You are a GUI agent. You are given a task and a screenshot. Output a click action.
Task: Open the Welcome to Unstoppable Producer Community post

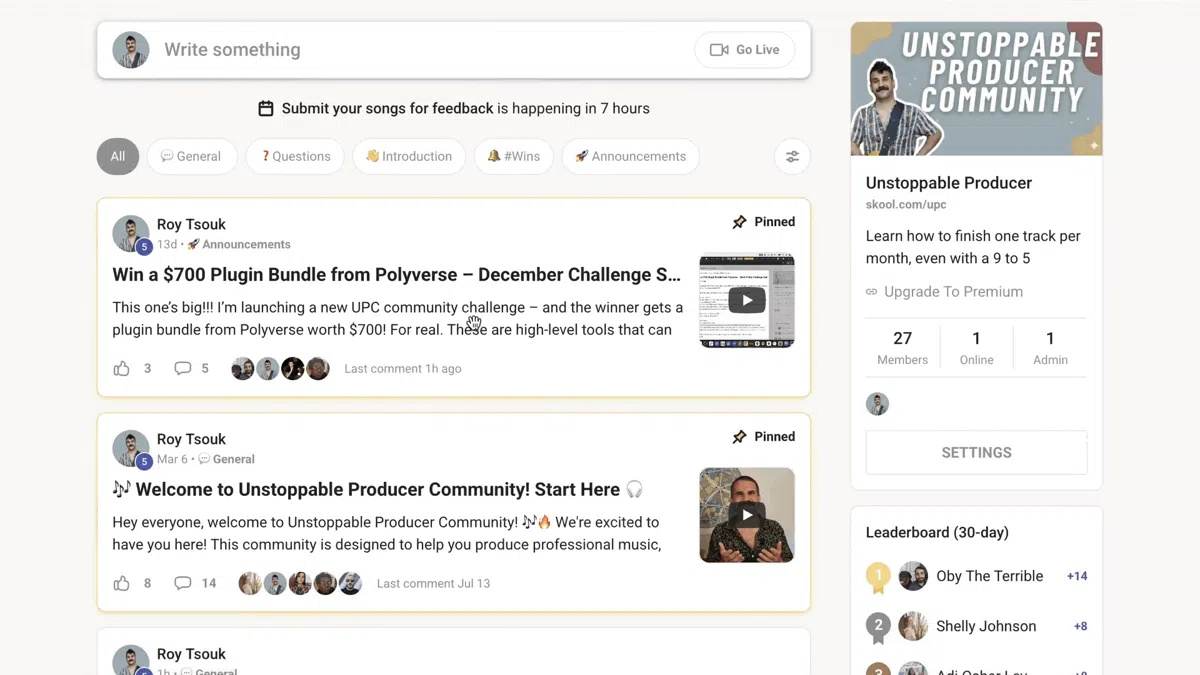tap(378, 489)
